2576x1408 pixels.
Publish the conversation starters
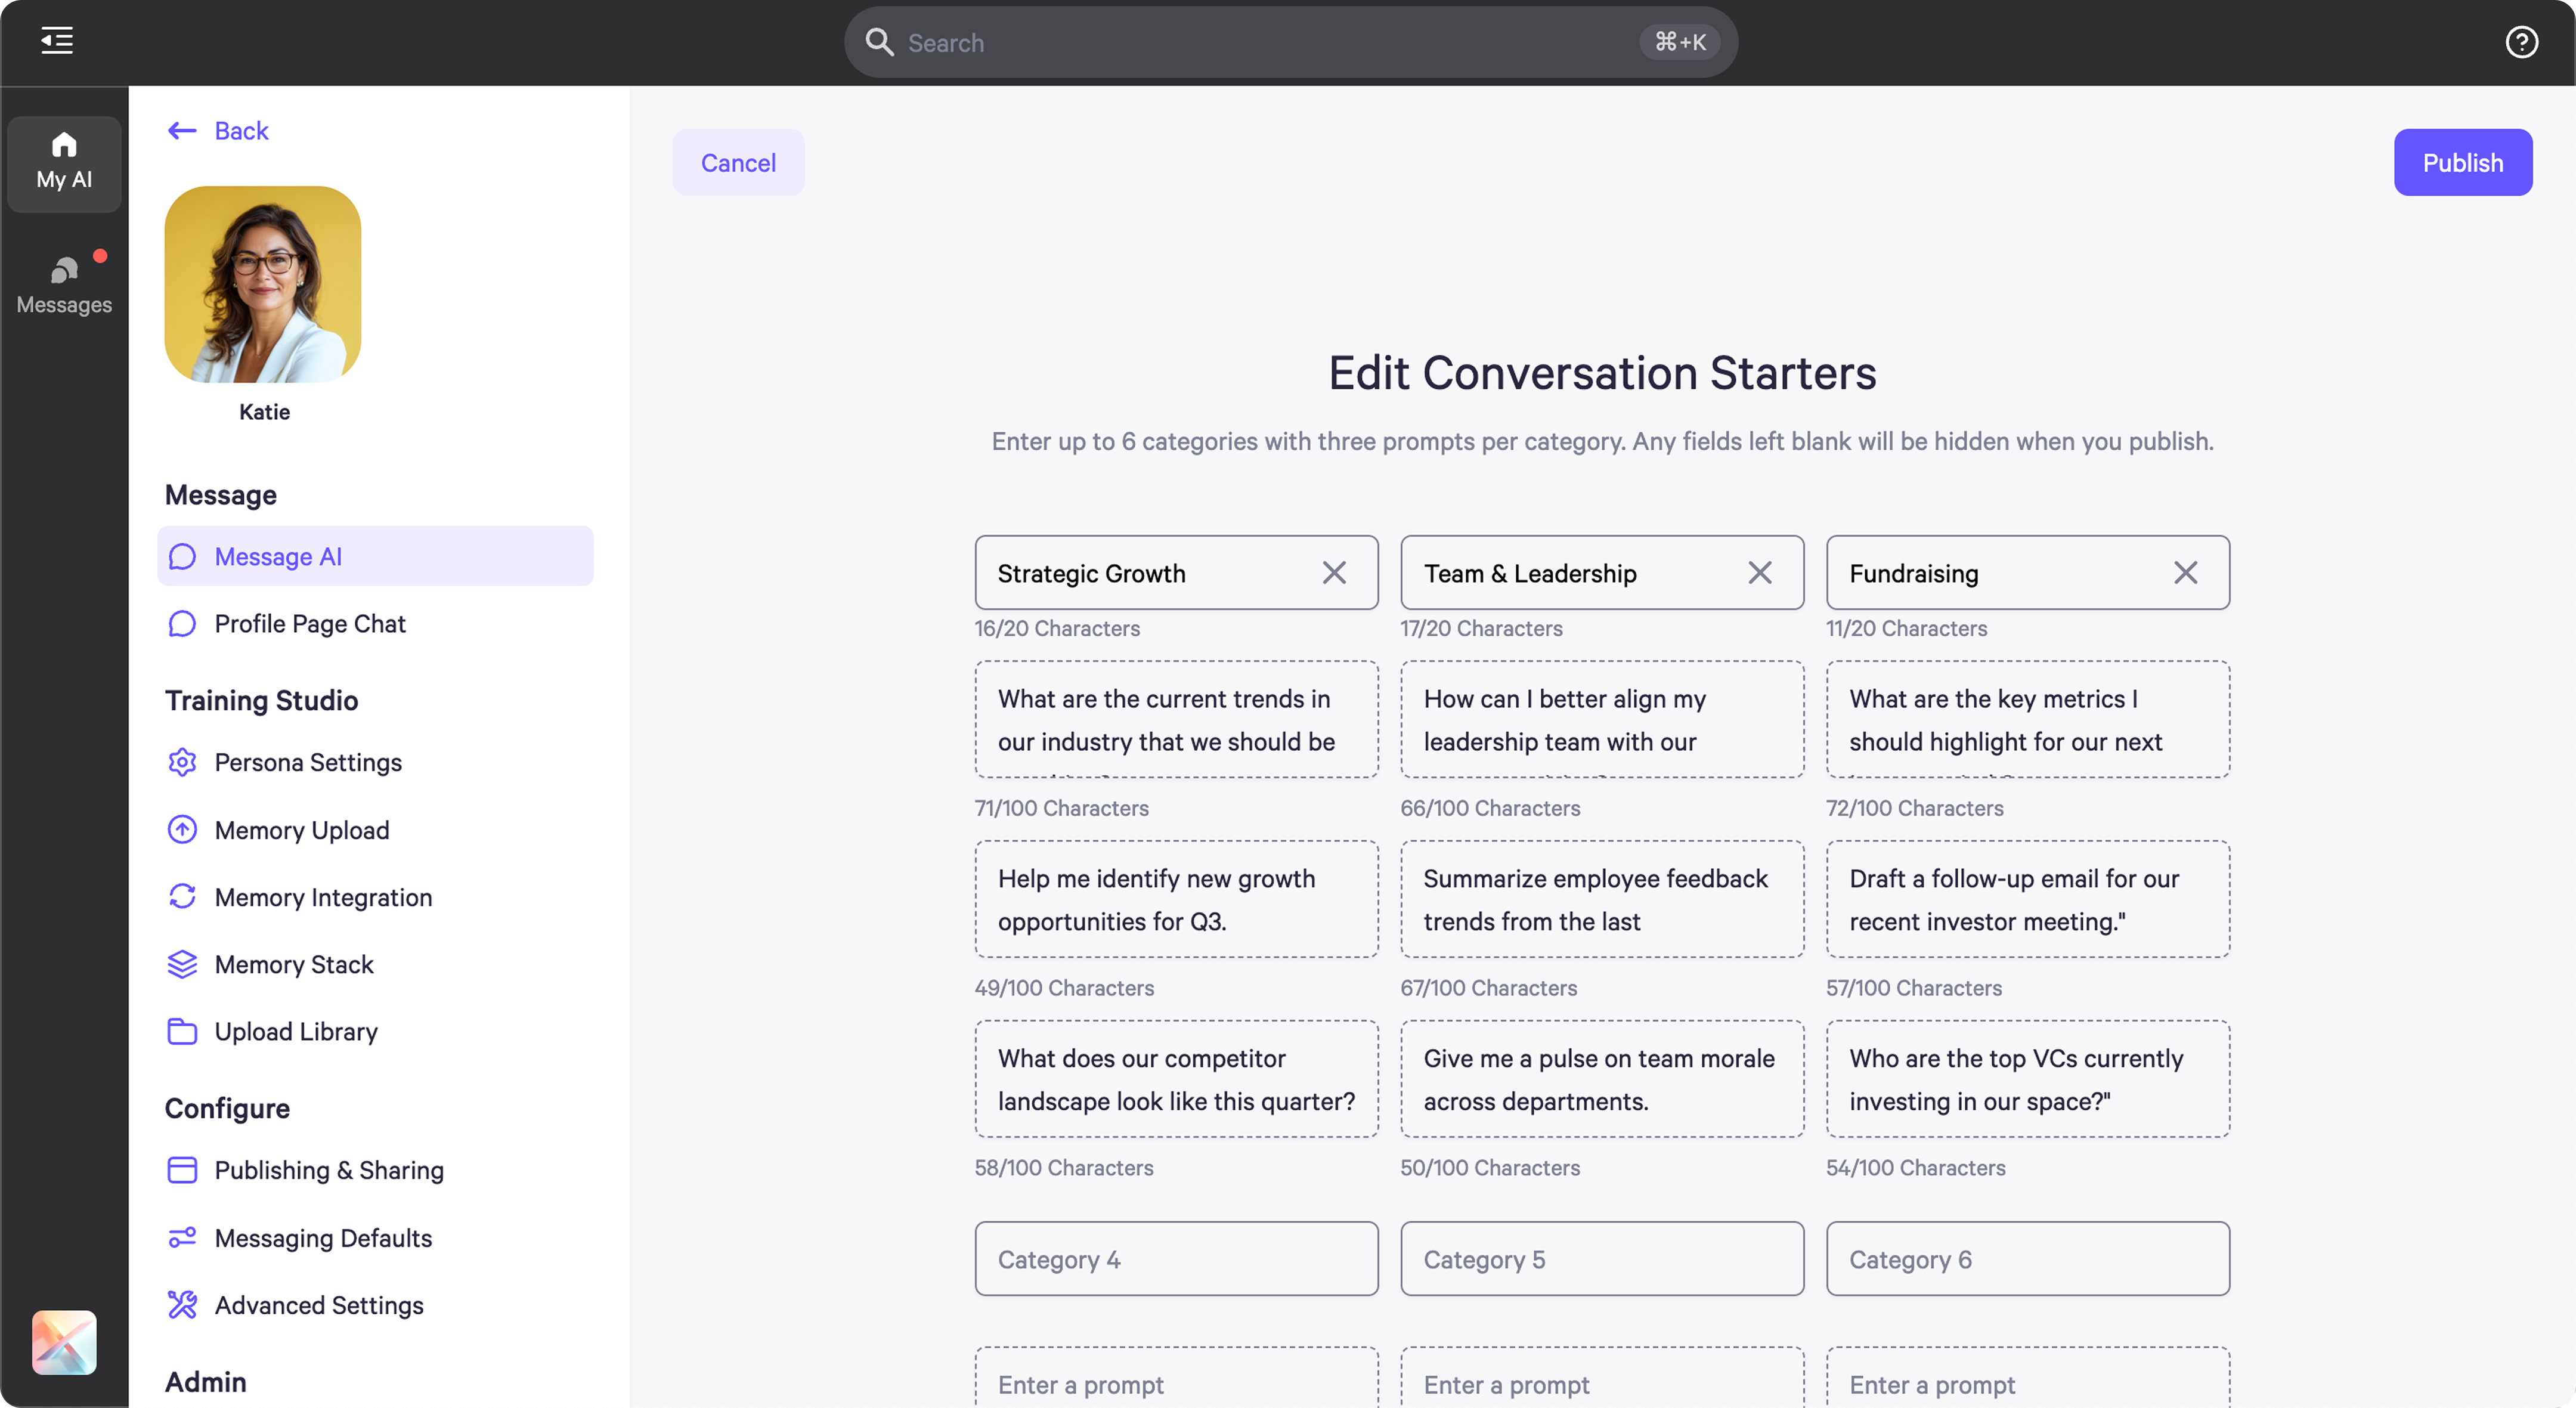click(x=2462, y=162)
